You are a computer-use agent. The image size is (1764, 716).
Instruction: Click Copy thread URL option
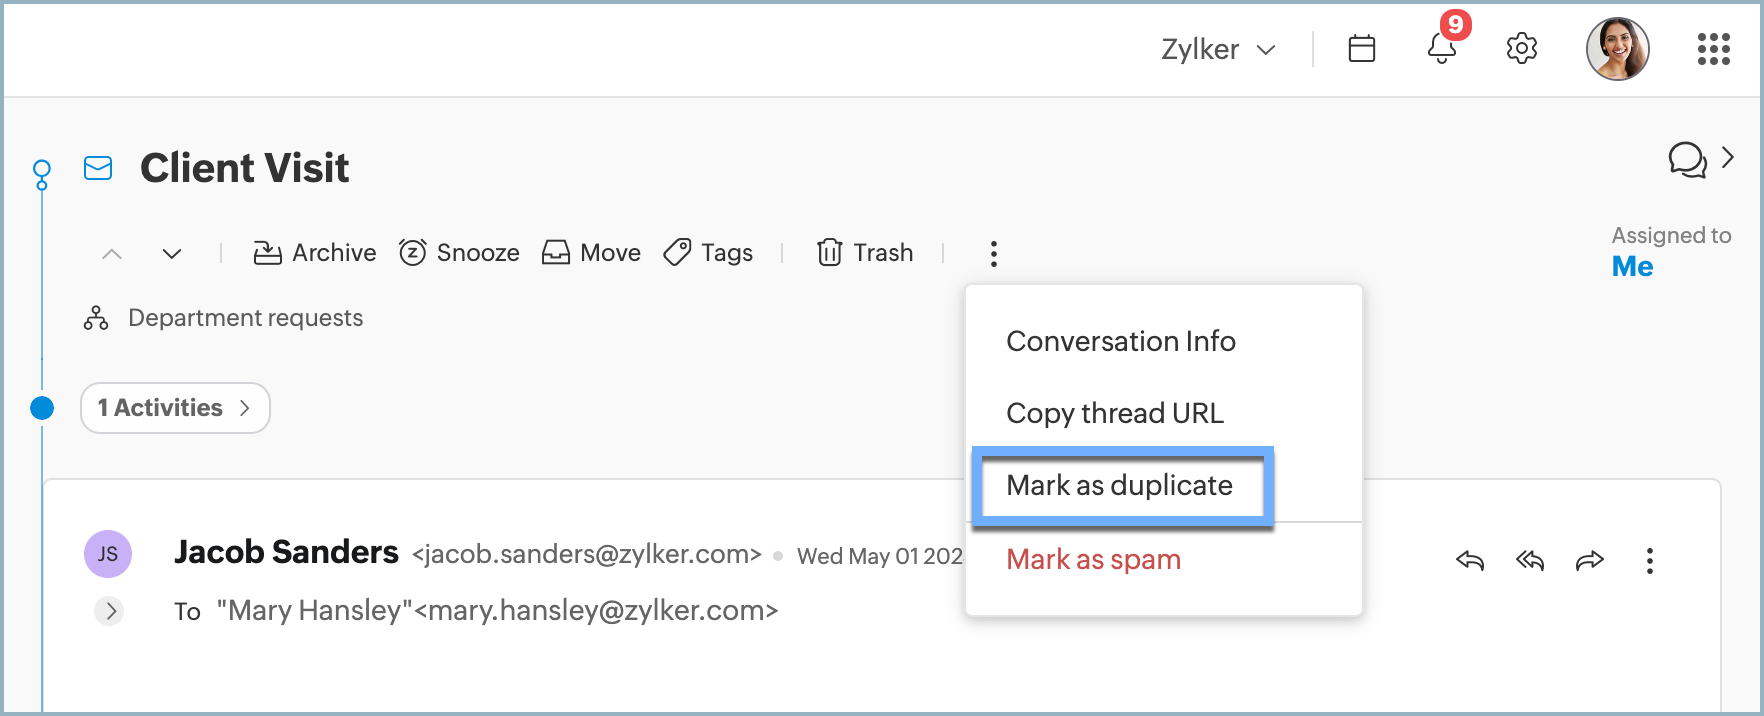[x=1114, y=413]
